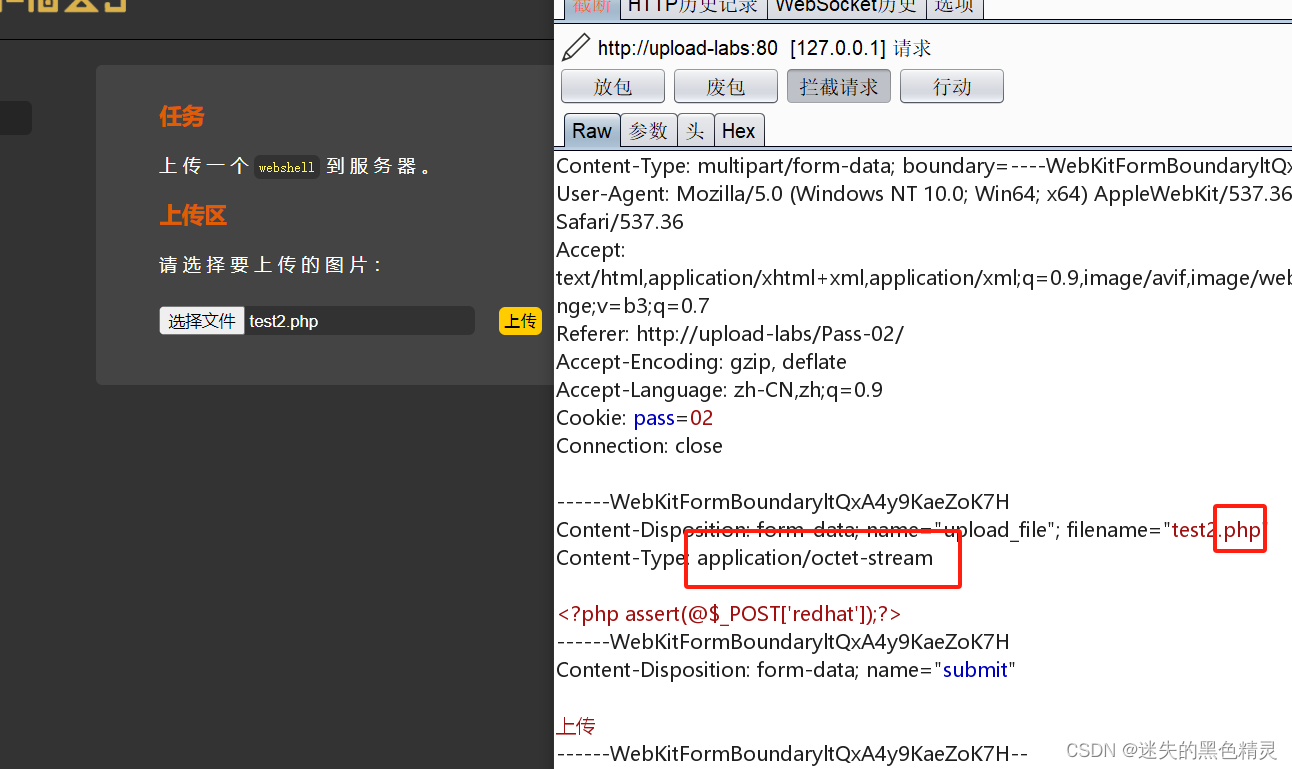Click the Referer header line

click(x=730, y=334)
